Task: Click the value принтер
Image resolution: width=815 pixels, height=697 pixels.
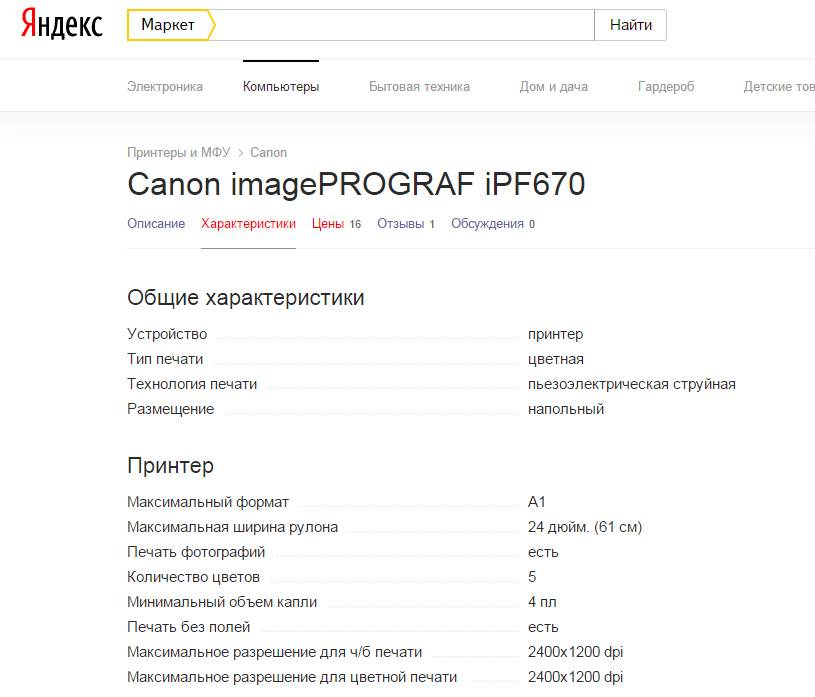Action: (556, 334)
